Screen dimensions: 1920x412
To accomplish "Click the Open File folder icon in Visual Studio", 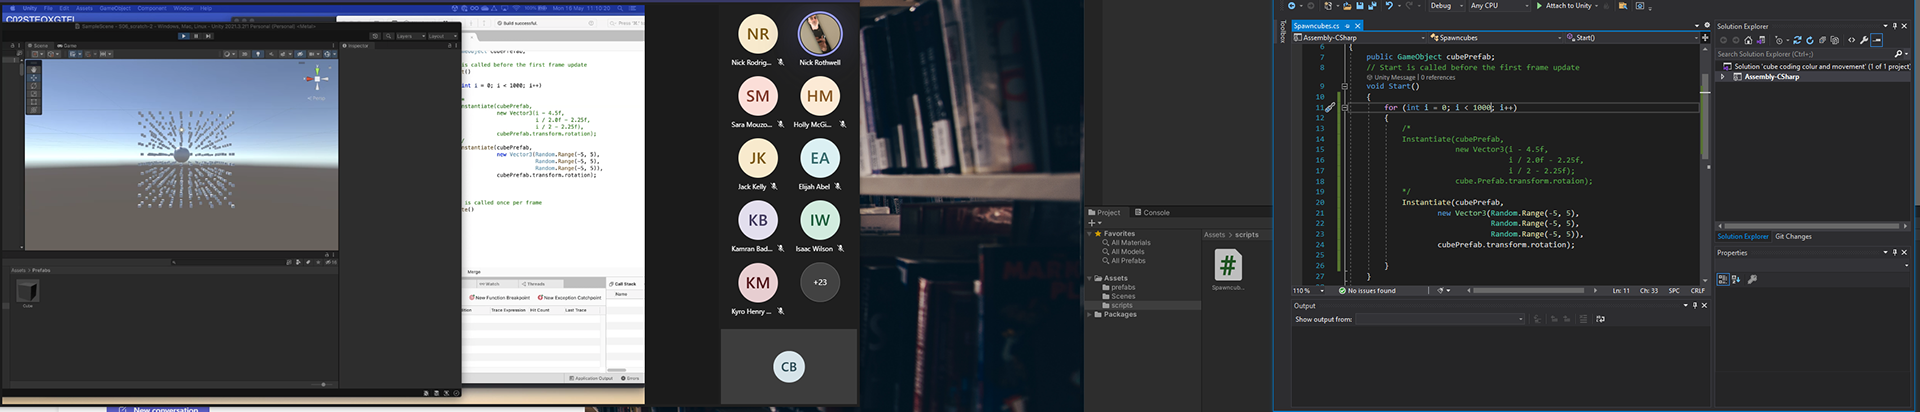I will coord(1347,5).
